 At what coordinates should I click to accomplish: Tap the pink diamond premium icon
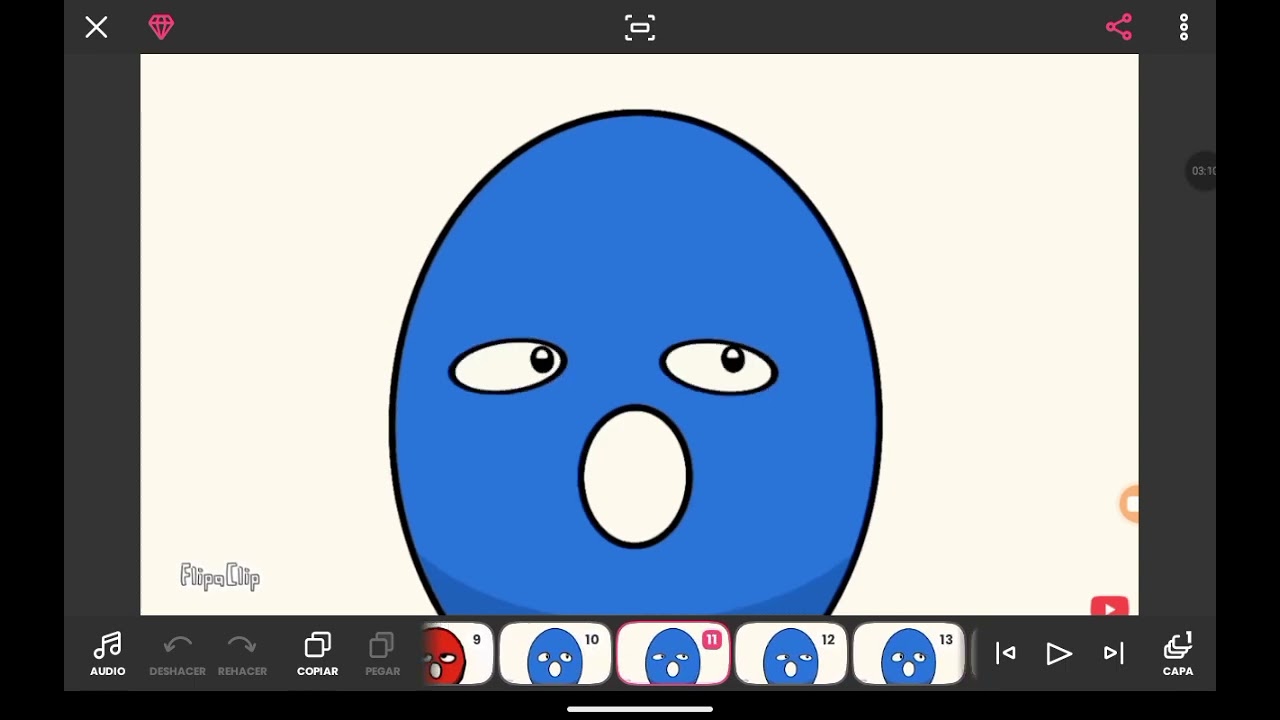(x=161, y=27)
